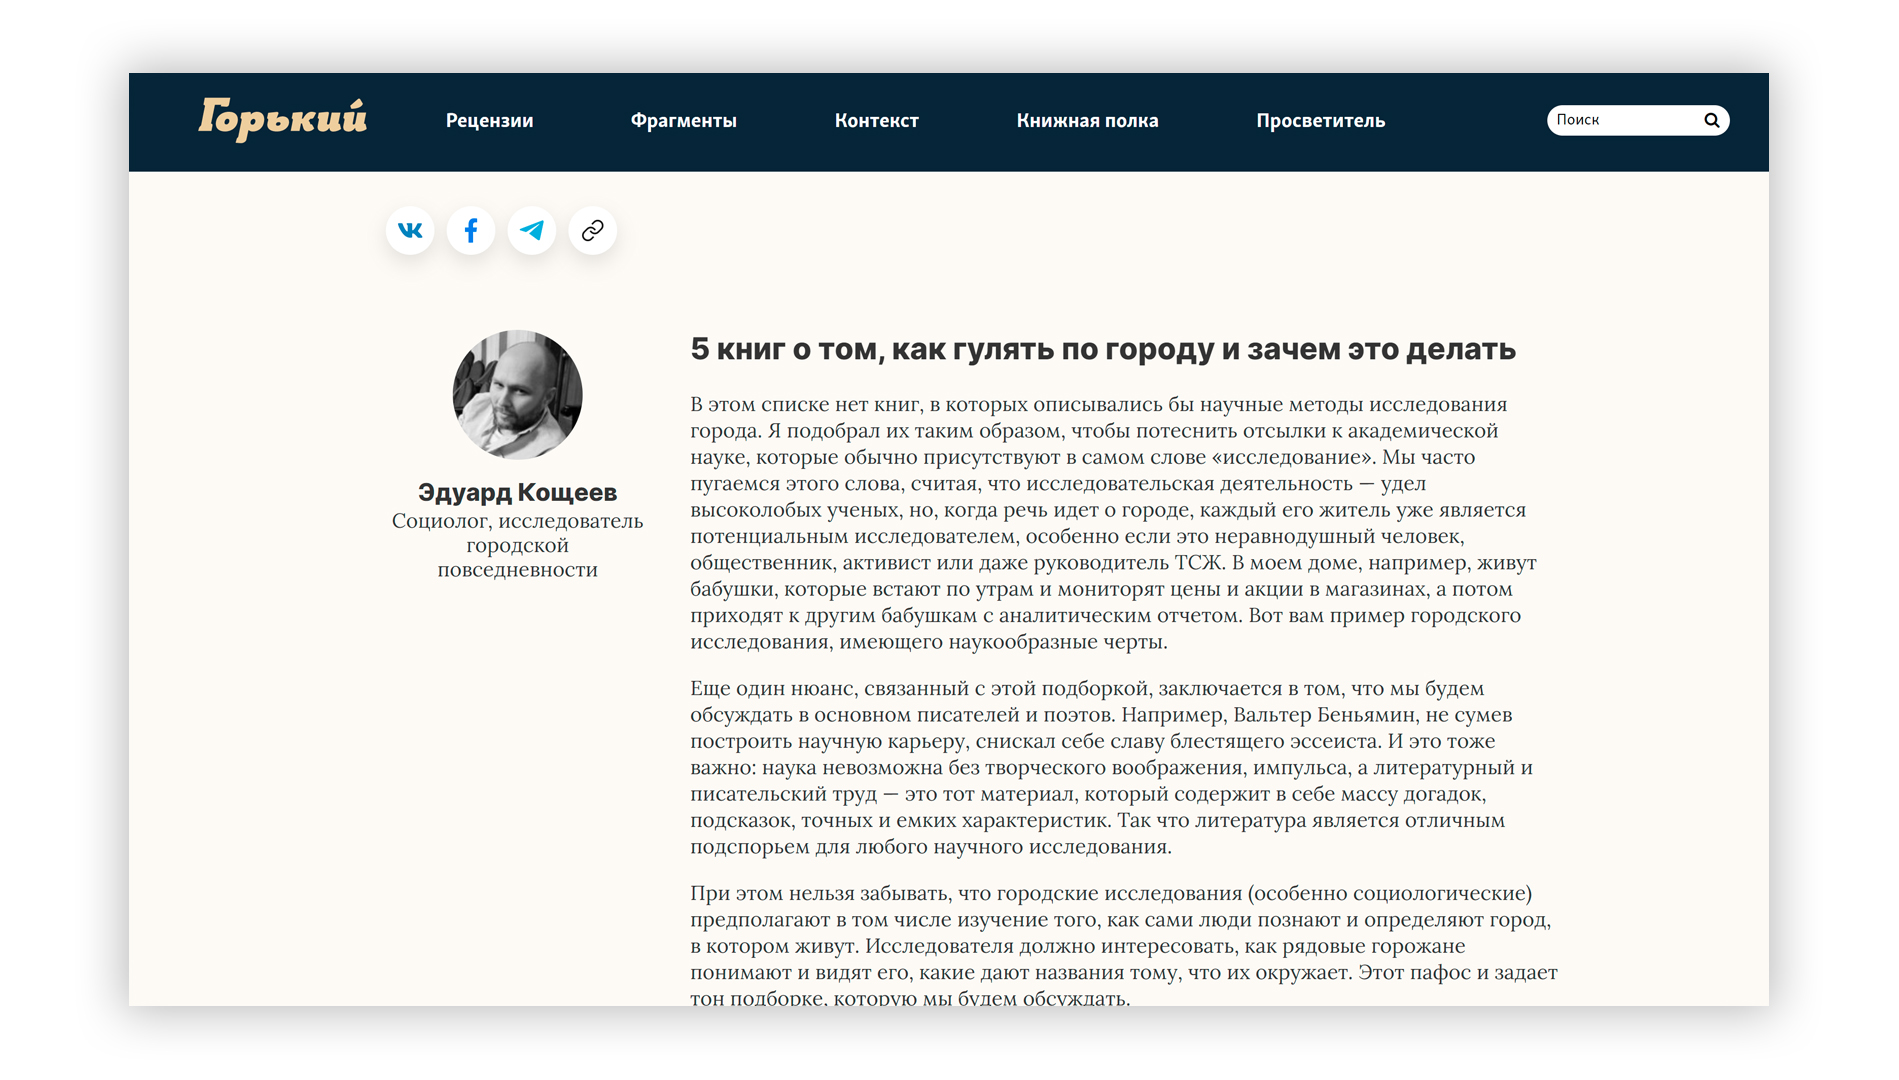Image resolution: width=1899 pixels, height=1080 pixels.
Task: Share the article on VK
Action: (x=410, y=231)
